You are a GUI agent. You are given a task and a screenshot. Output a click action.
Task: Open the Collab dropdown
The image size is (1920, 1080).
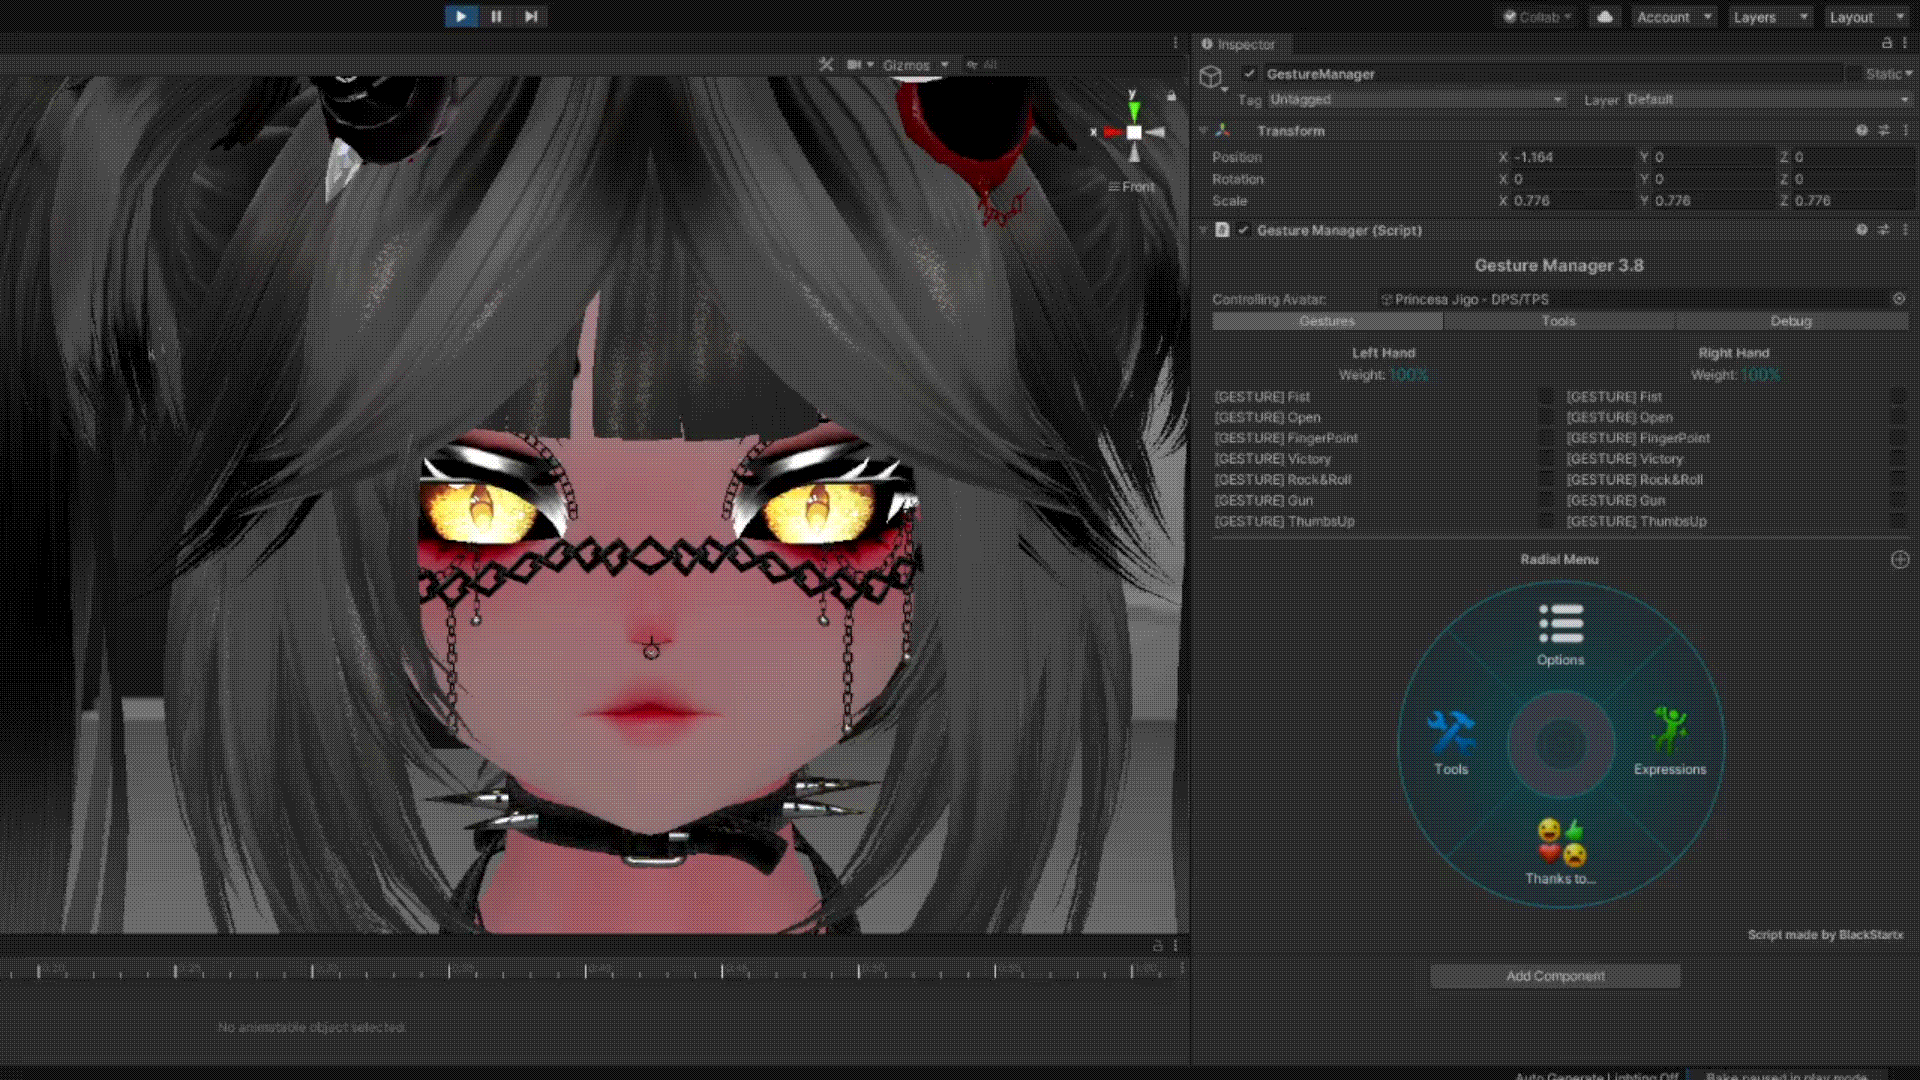[x=1538, y=17]
